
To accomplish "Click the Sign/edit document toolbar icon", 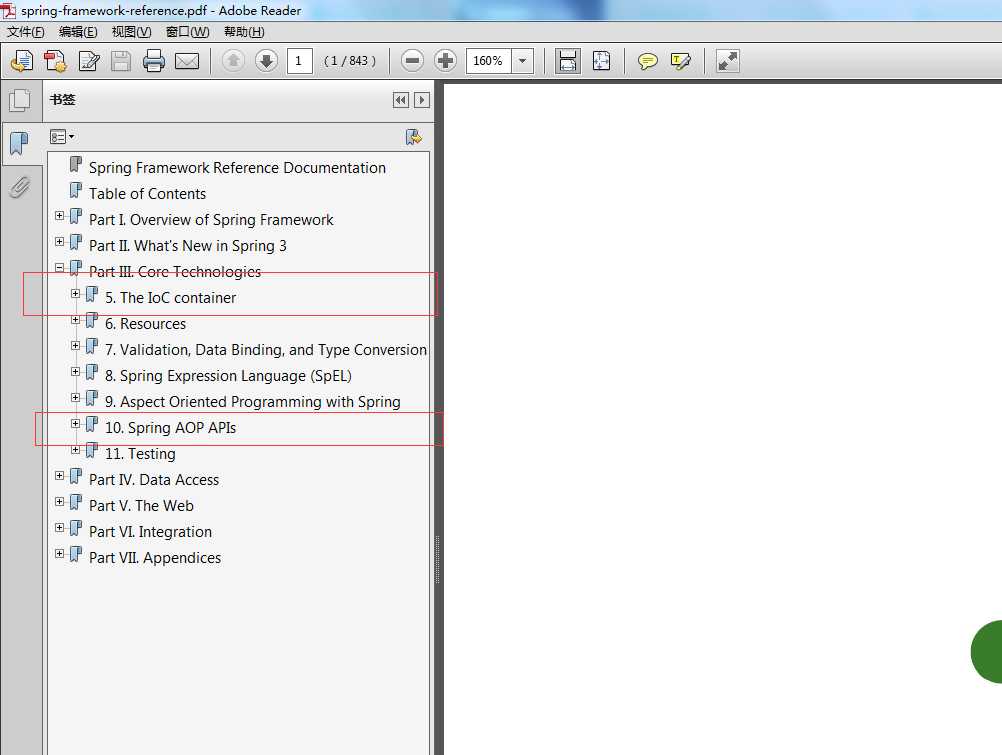I will (89, 61).
